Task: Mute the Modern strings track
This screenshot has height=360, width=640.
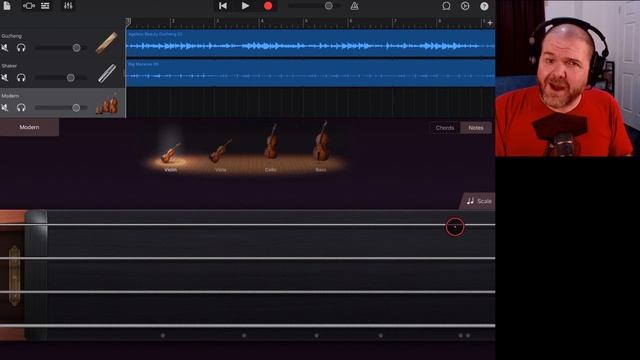Action: click(5, 108)
